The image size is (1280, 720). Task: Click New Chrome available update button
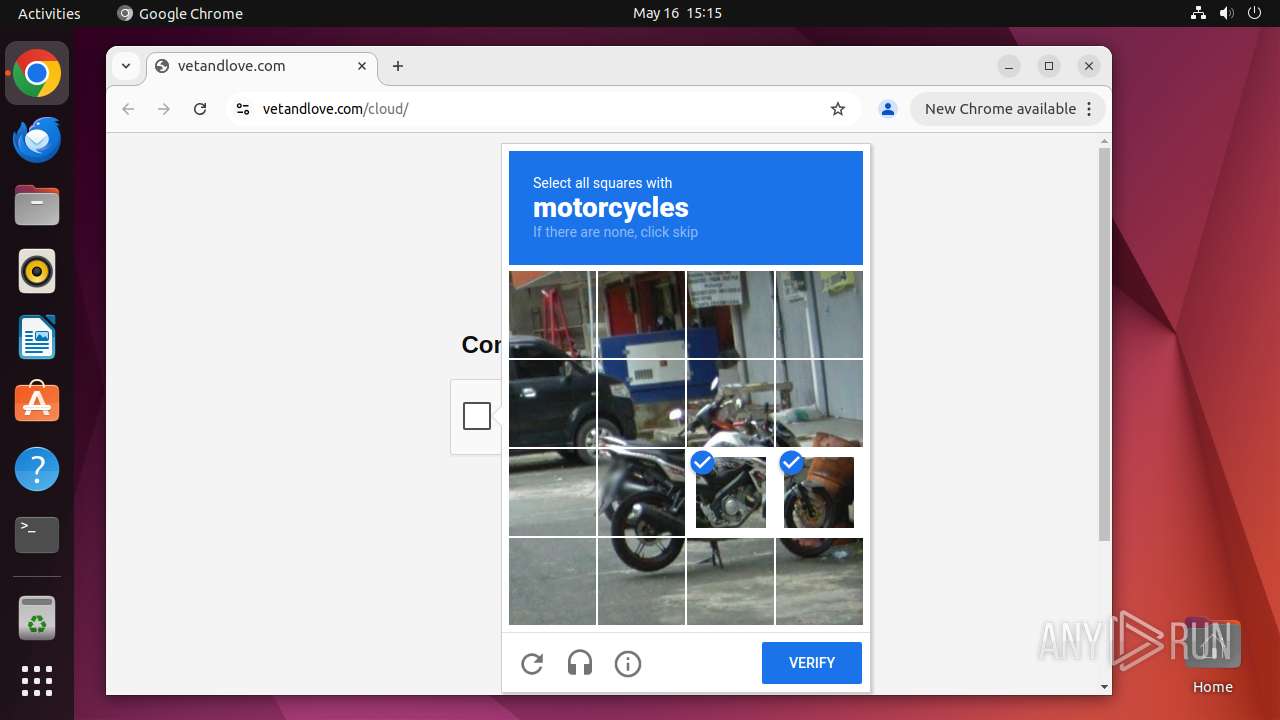1000,109
